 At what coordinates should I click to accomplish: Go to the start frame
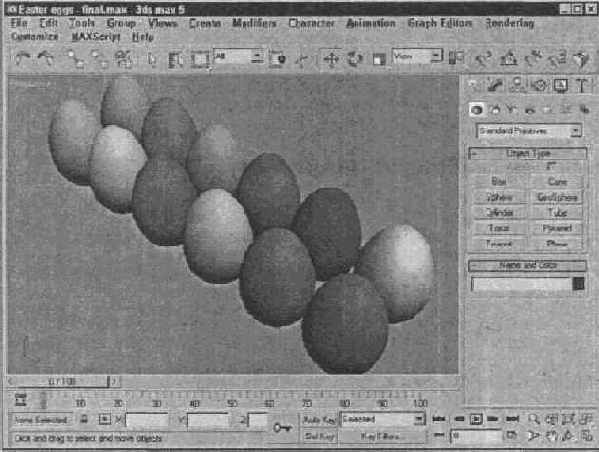[x=439, y=420]
